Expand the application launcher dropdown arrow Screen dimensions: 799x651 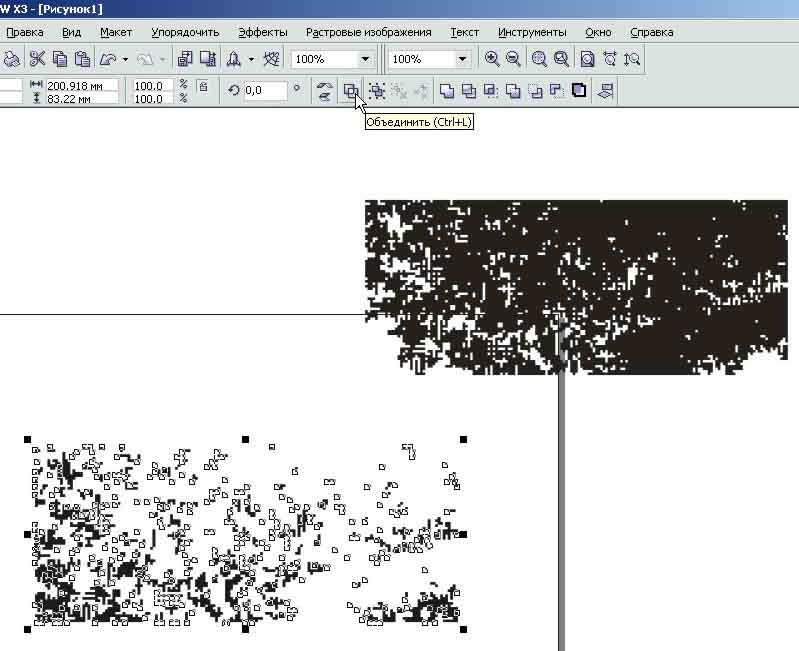coord(251,60)
